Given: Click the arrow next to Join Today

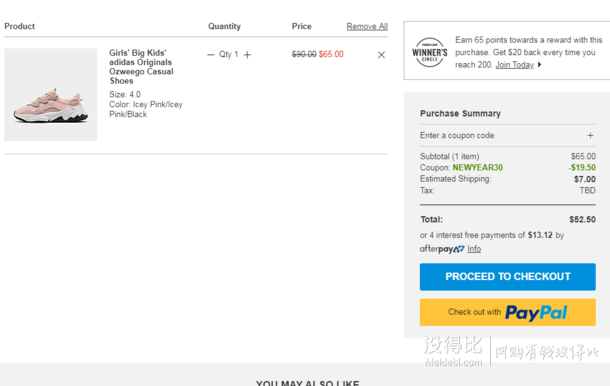Looking at the screenshot, I should [x=540, y=65].
